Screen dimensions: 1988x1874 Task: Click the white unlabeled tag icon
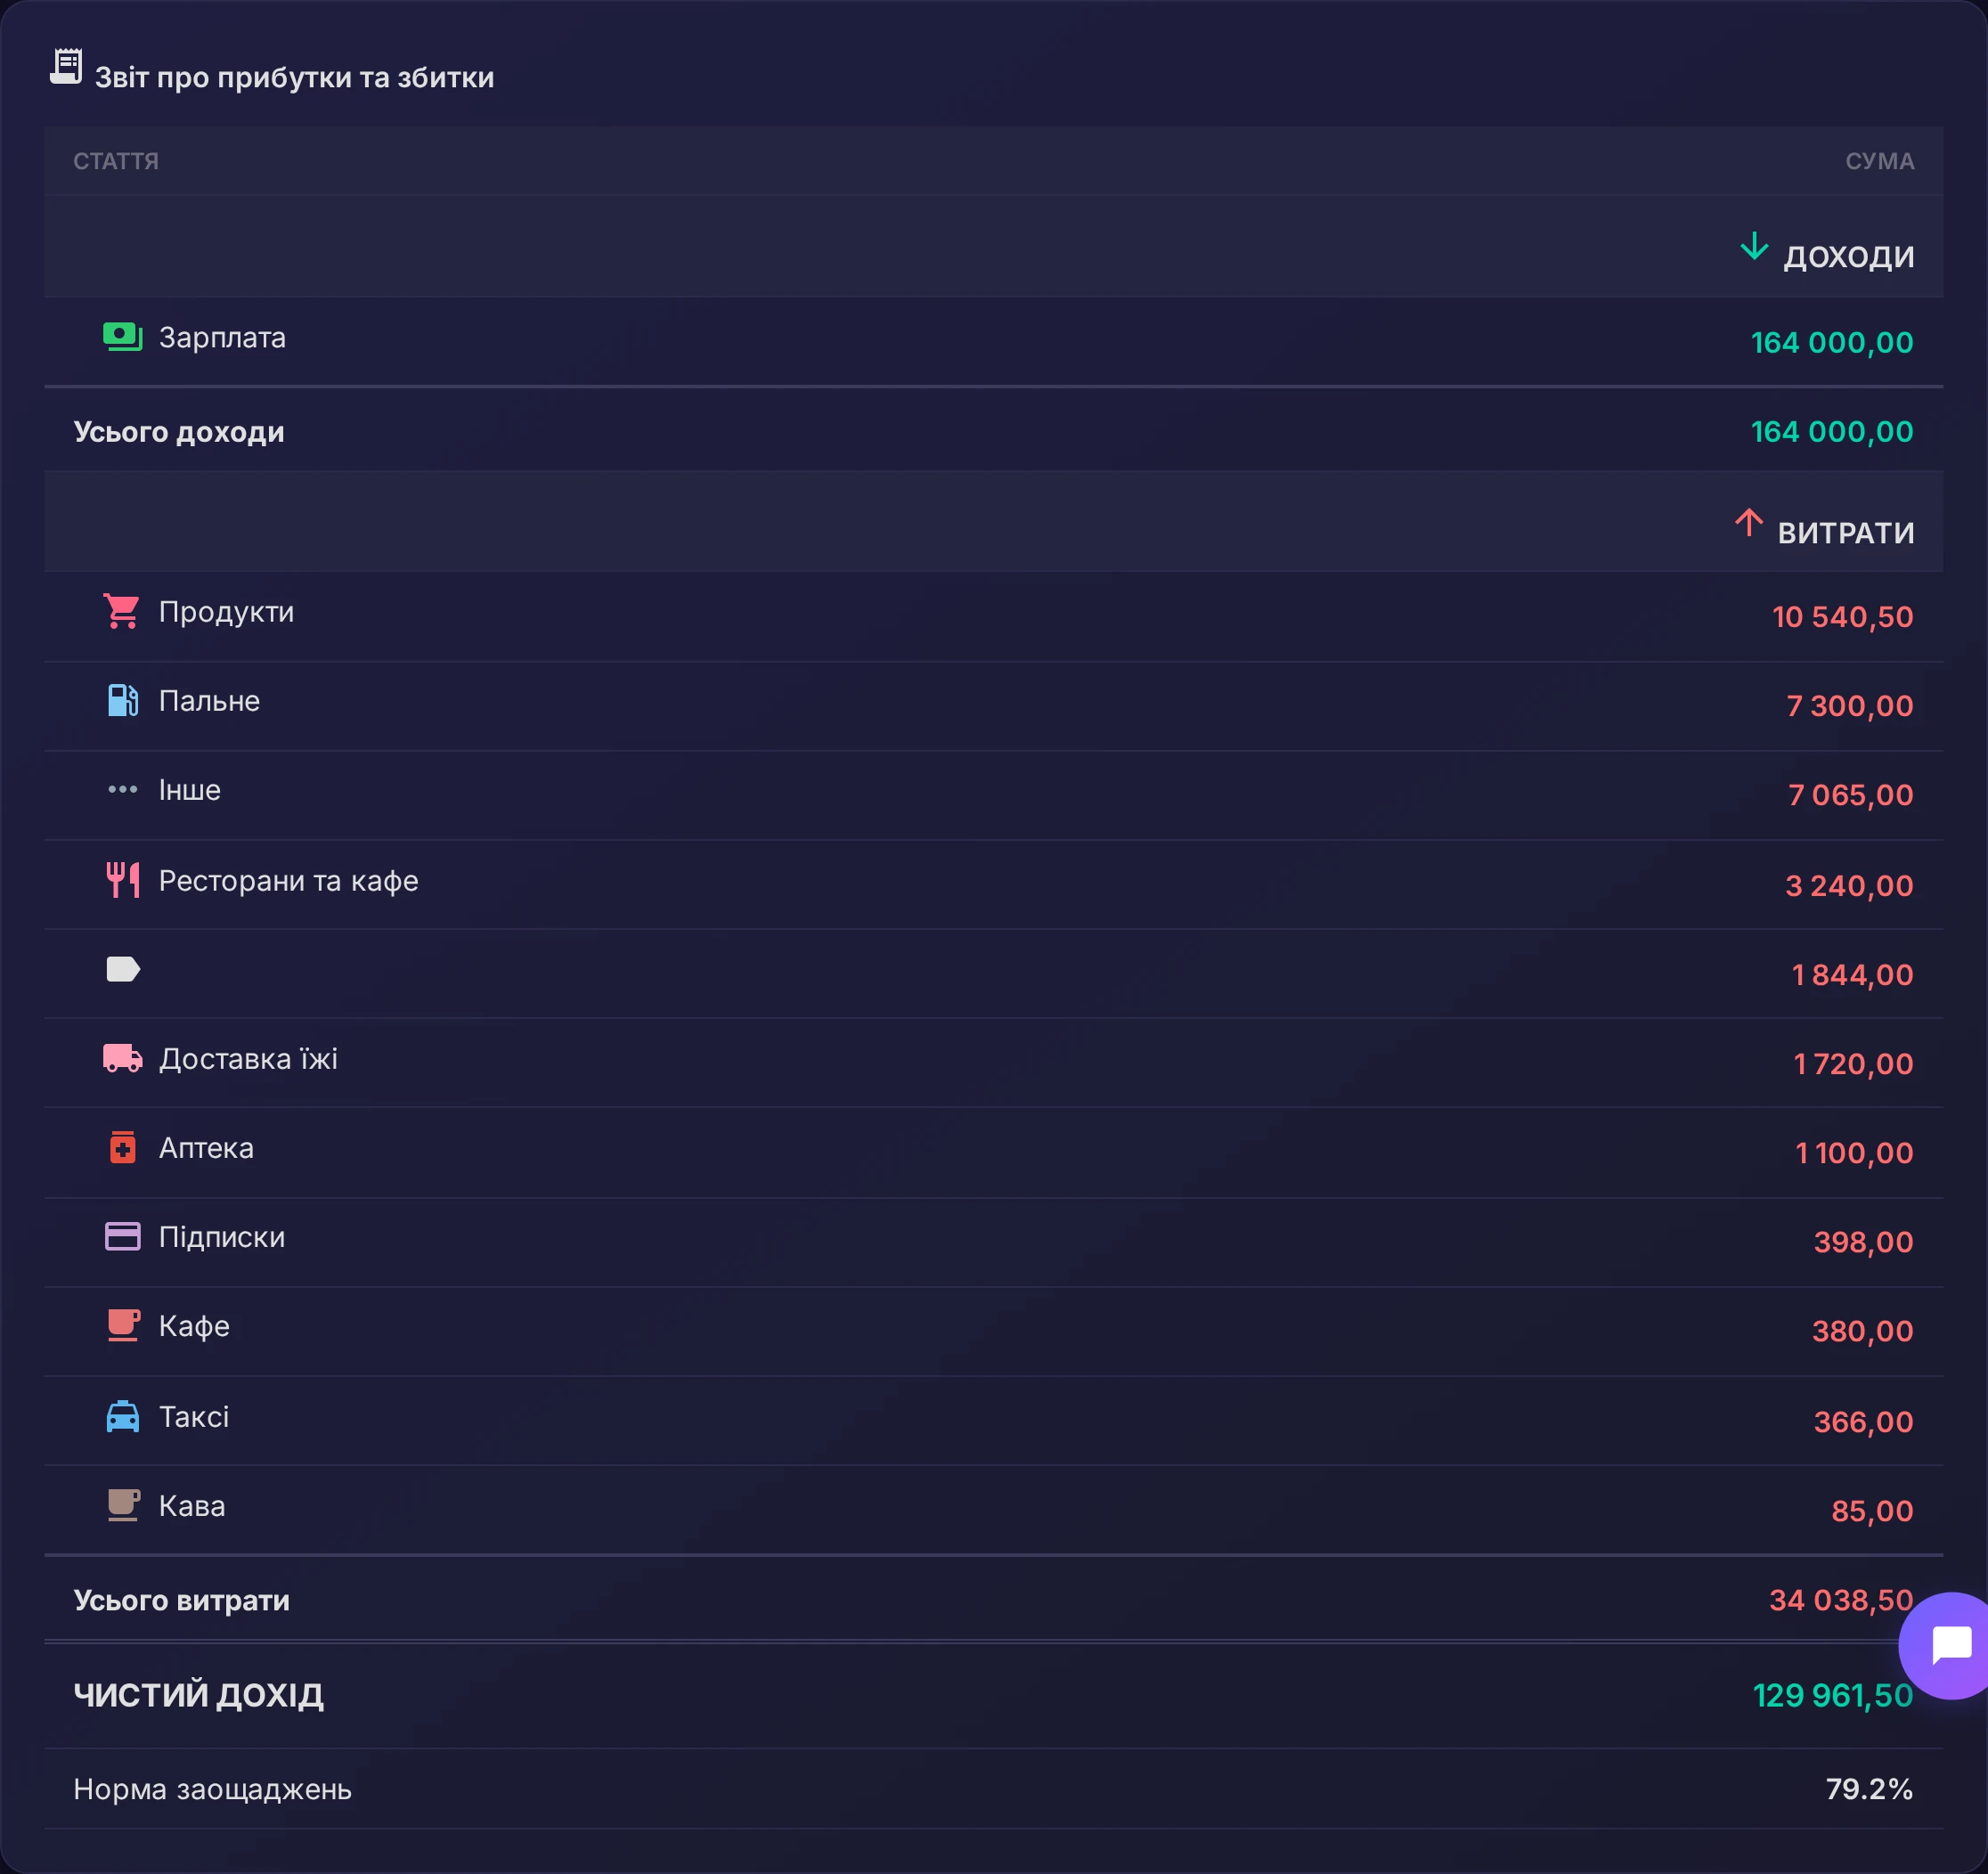tap(122, 969)
